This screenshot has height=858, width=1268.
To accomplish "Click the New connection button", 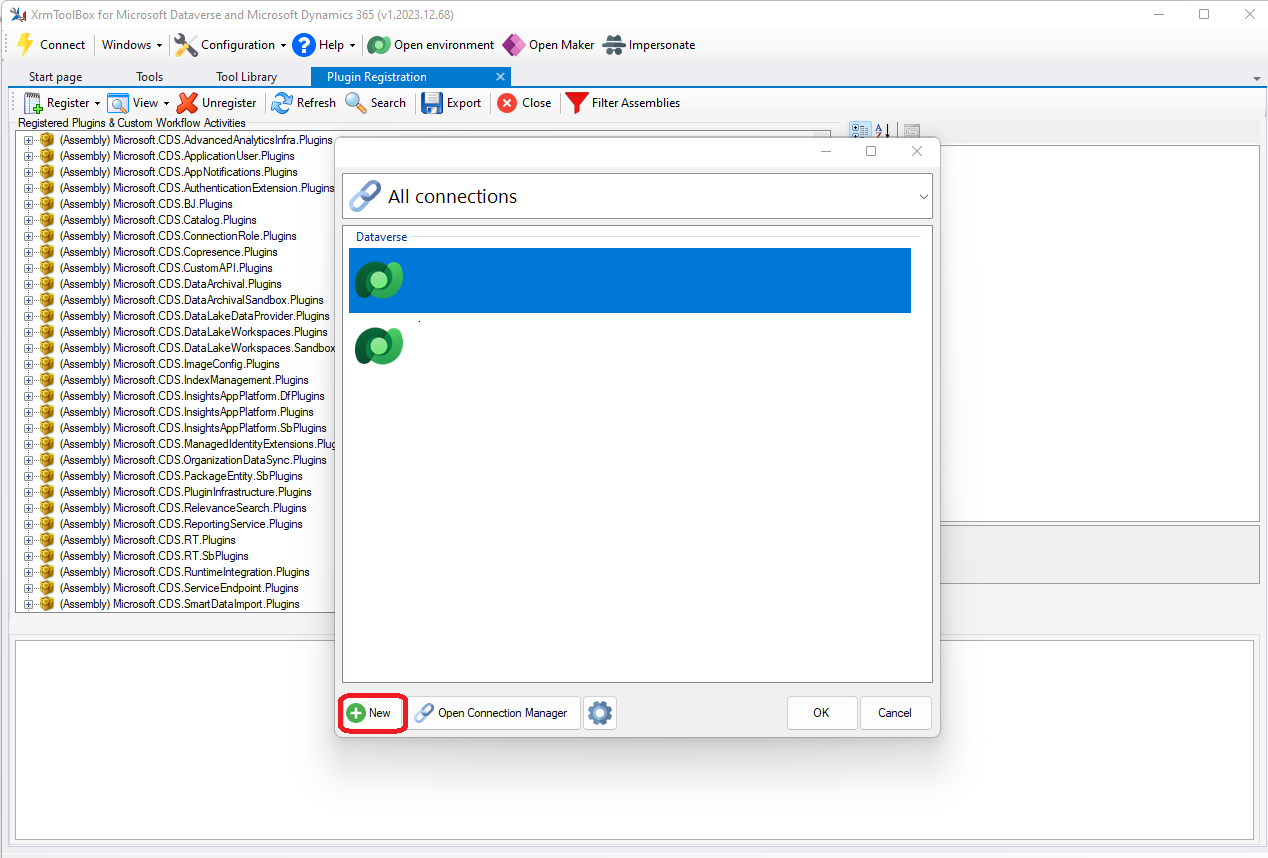I will [x=371, y=712].
